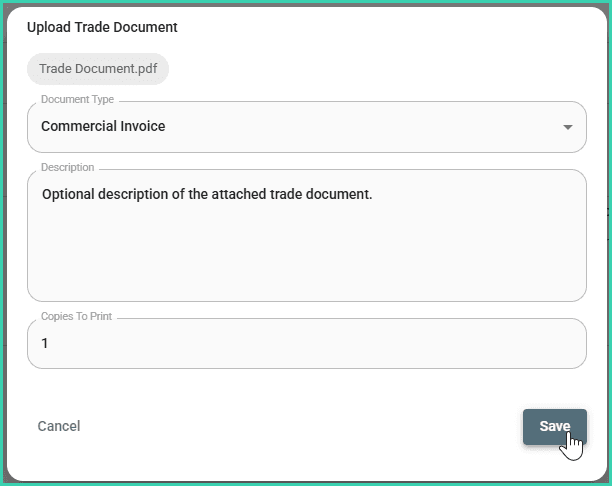612x486 pixels.
Task: Click the value 1 in Copies field
Action: 45,343
